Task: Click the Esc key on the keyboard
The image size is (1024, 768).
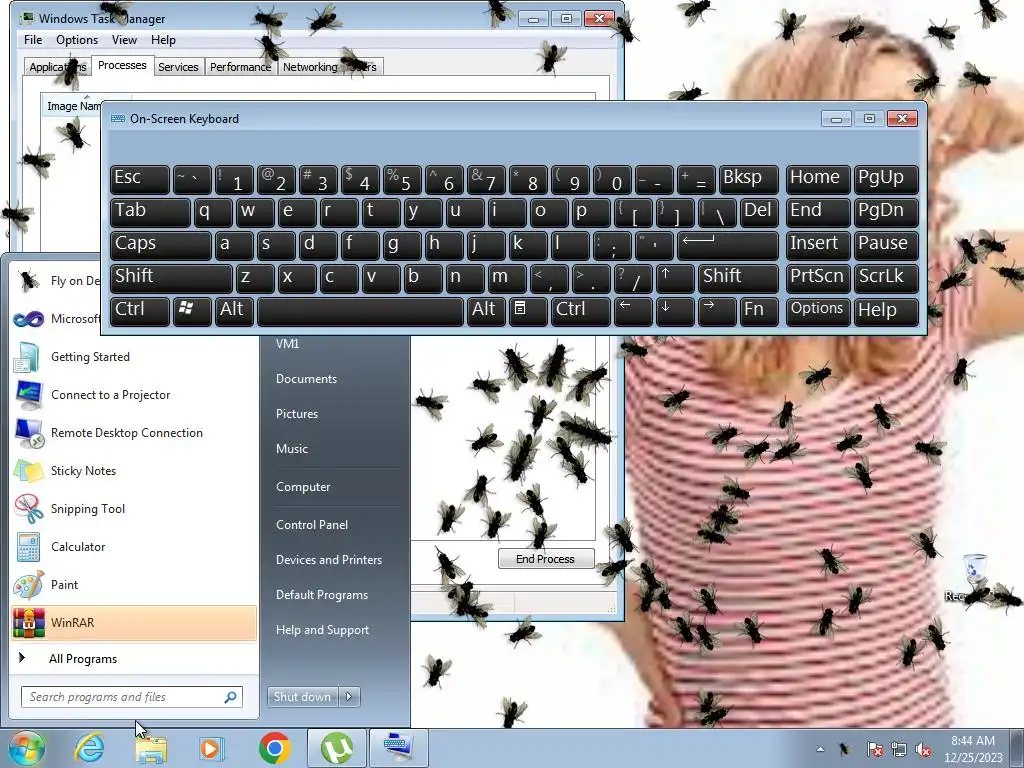Action: (140, 179)
